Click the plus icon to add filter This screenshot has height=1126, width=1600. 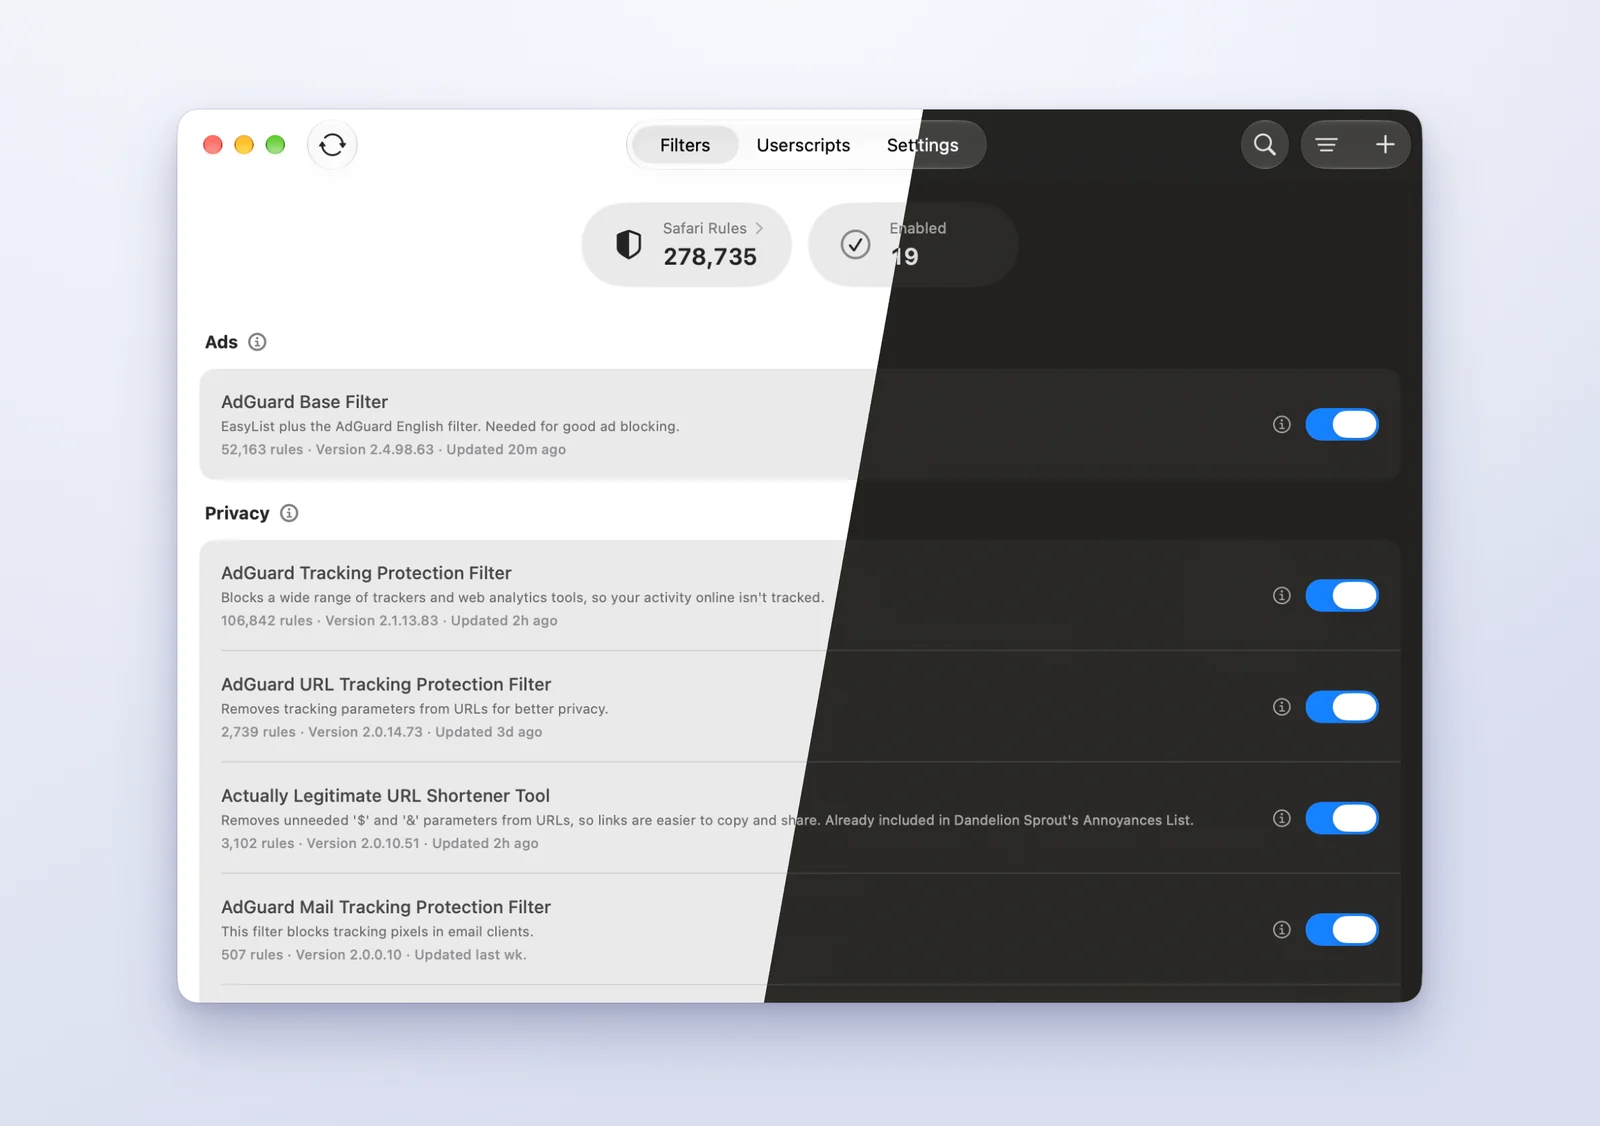point(1385,145)
